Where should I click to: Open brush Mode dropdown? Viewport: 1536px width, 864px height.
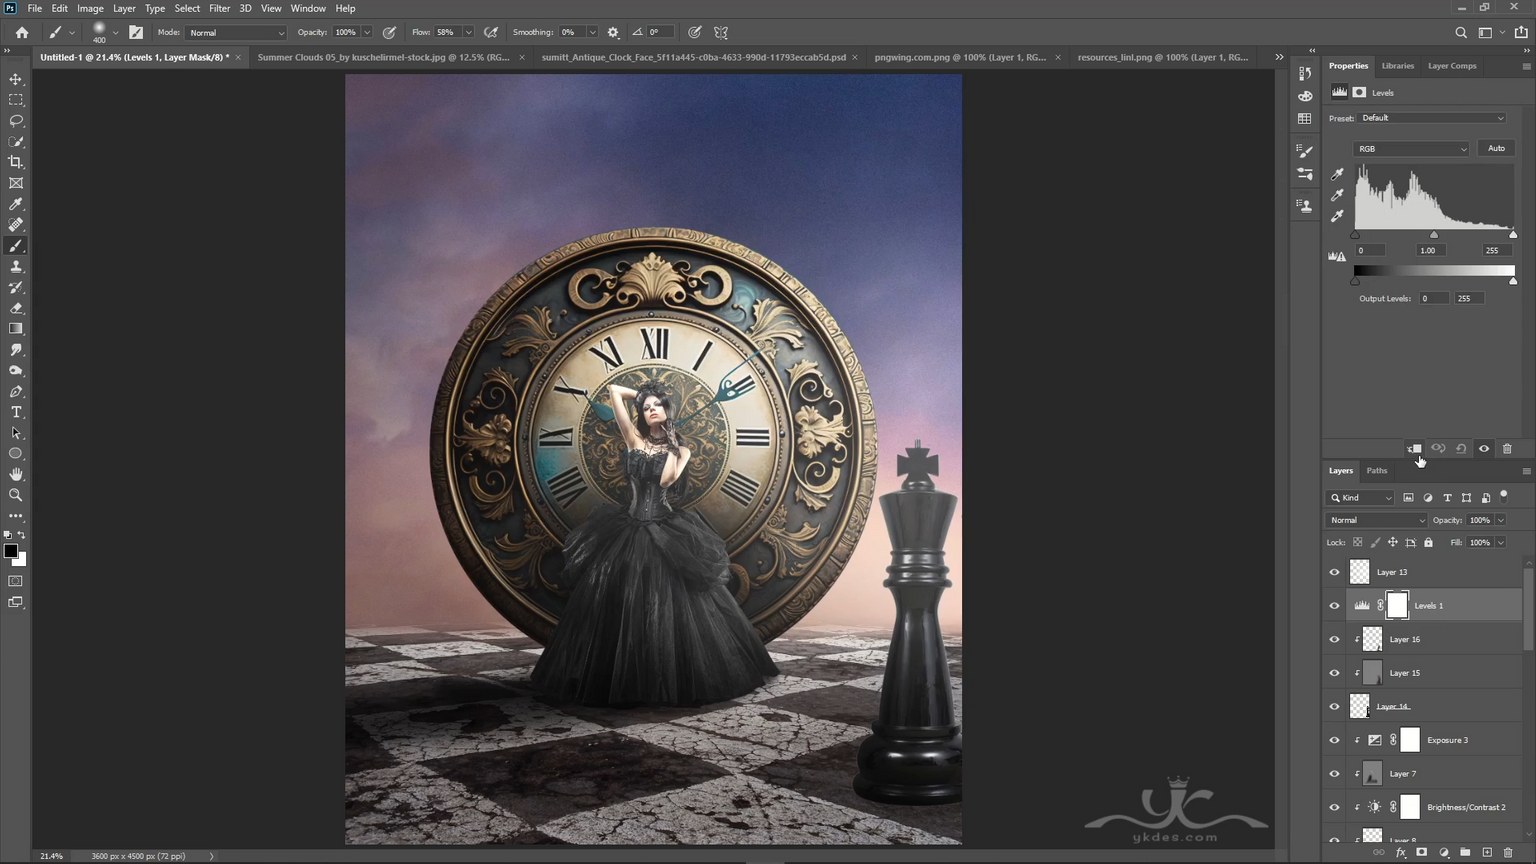click(x=235, y=33)
